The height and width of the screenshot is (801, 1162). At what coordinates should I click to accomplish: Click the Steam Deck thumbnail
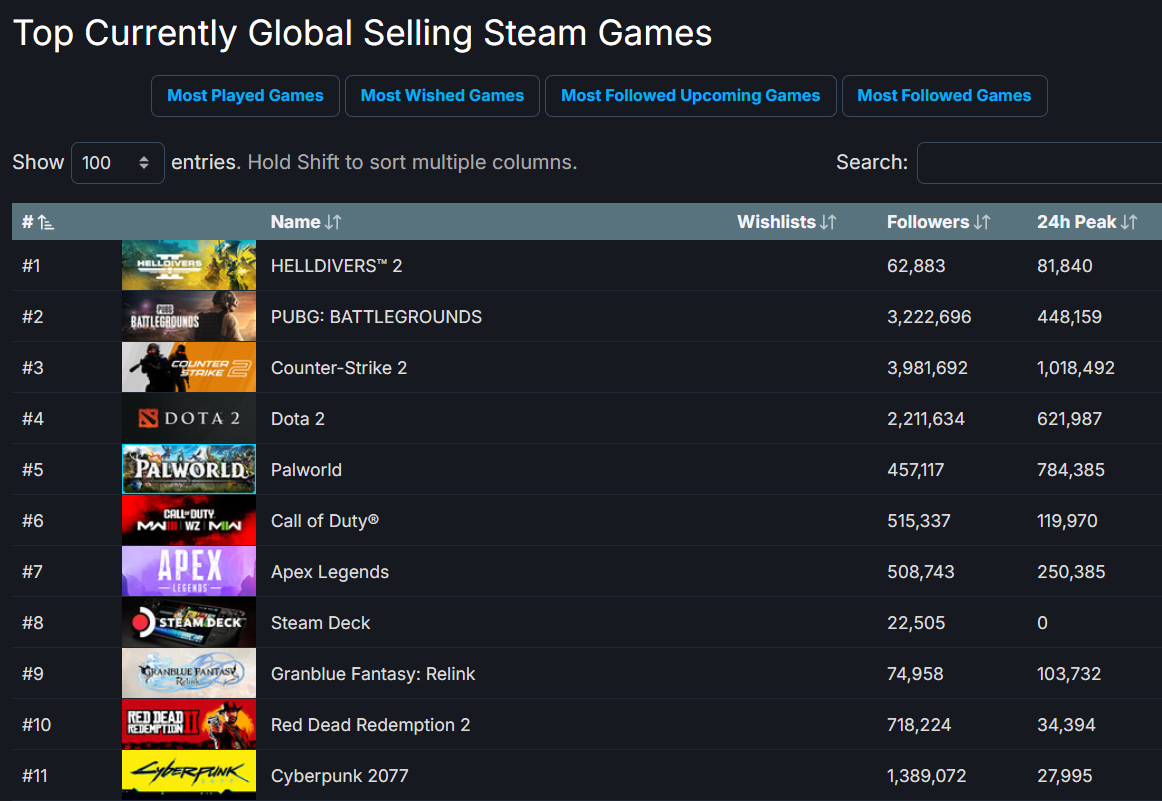(189, 622)
